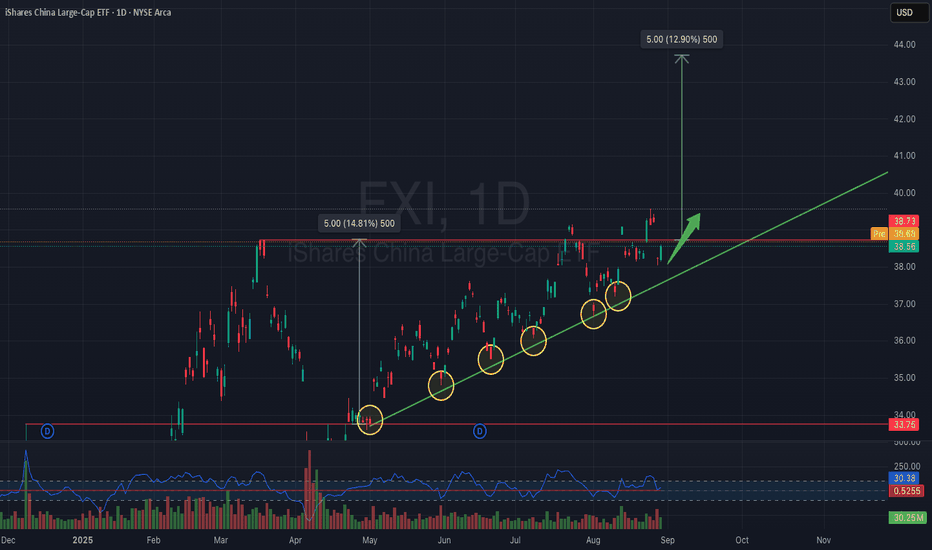Click the Mar label on time axis
932x550 pixels.
pos(221,540)
